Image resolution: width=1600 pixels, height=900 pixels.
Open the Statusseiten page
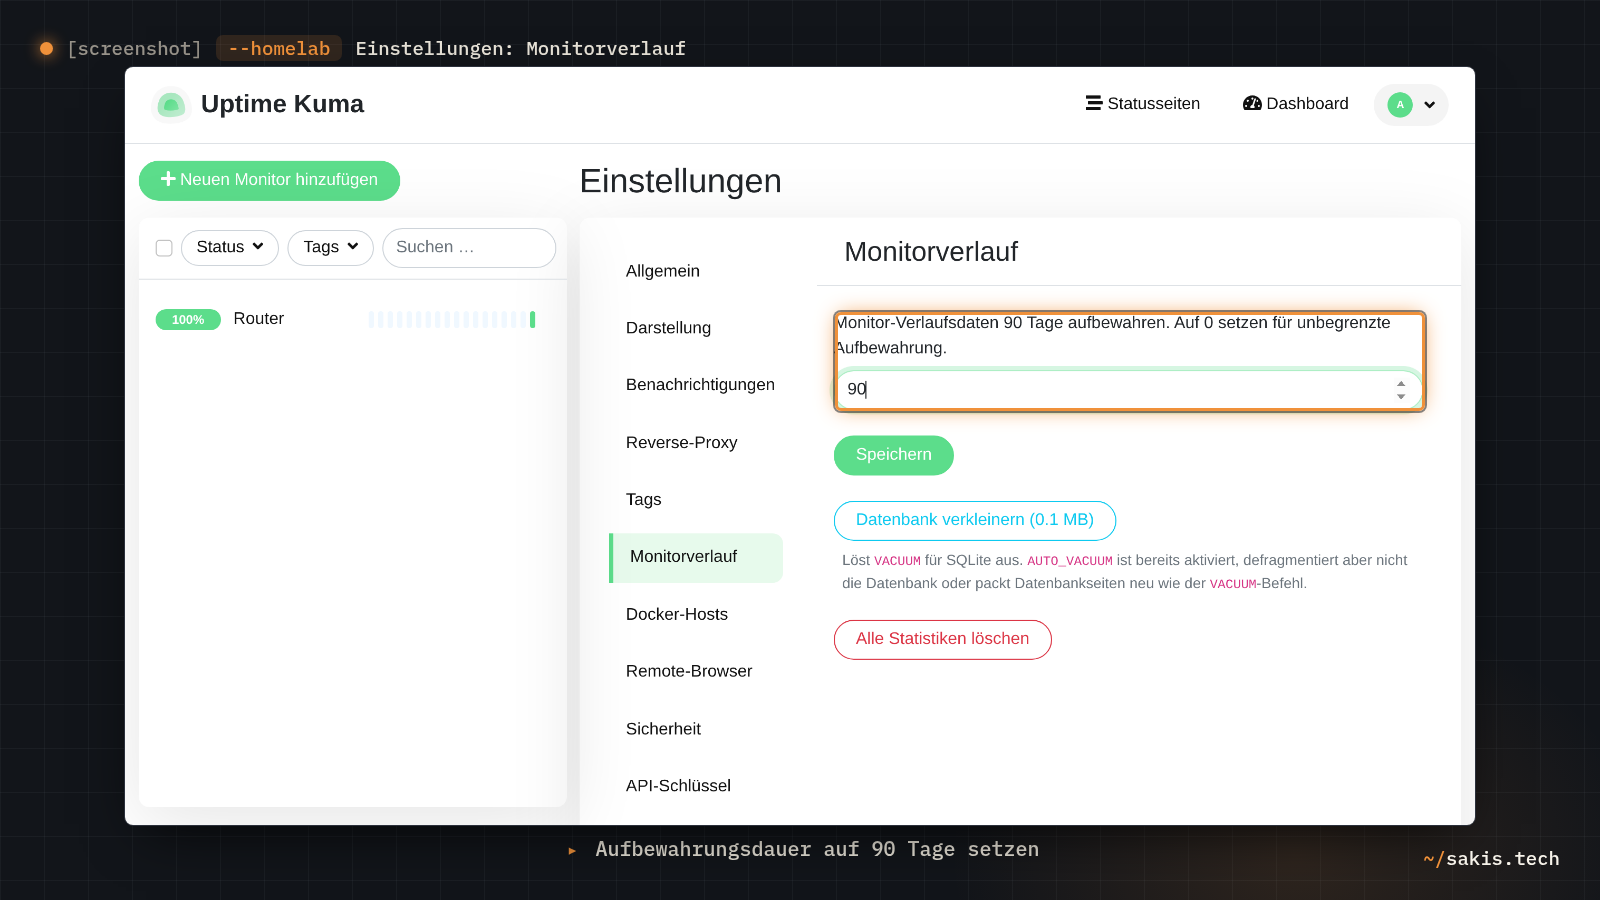click(x=1143, y=104)
